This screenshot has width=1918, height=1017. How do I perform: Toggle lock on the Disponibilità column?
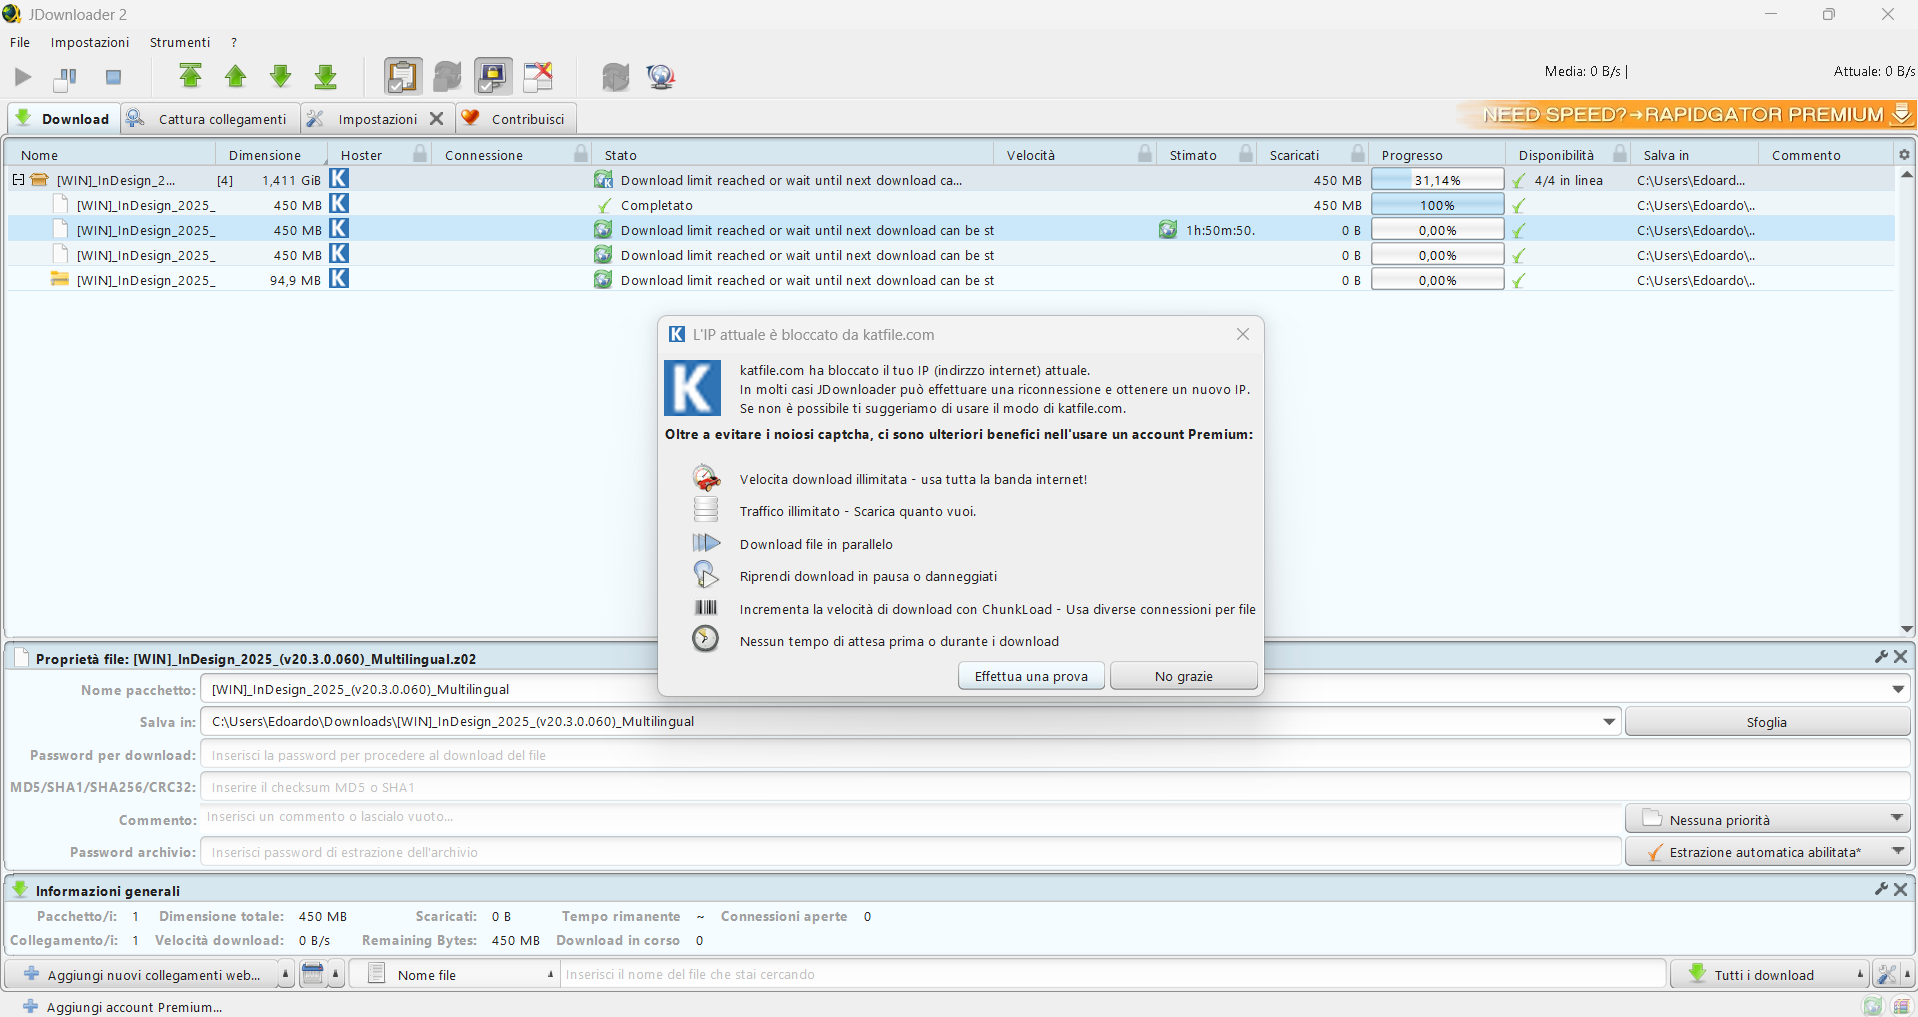coord(1620,154)
